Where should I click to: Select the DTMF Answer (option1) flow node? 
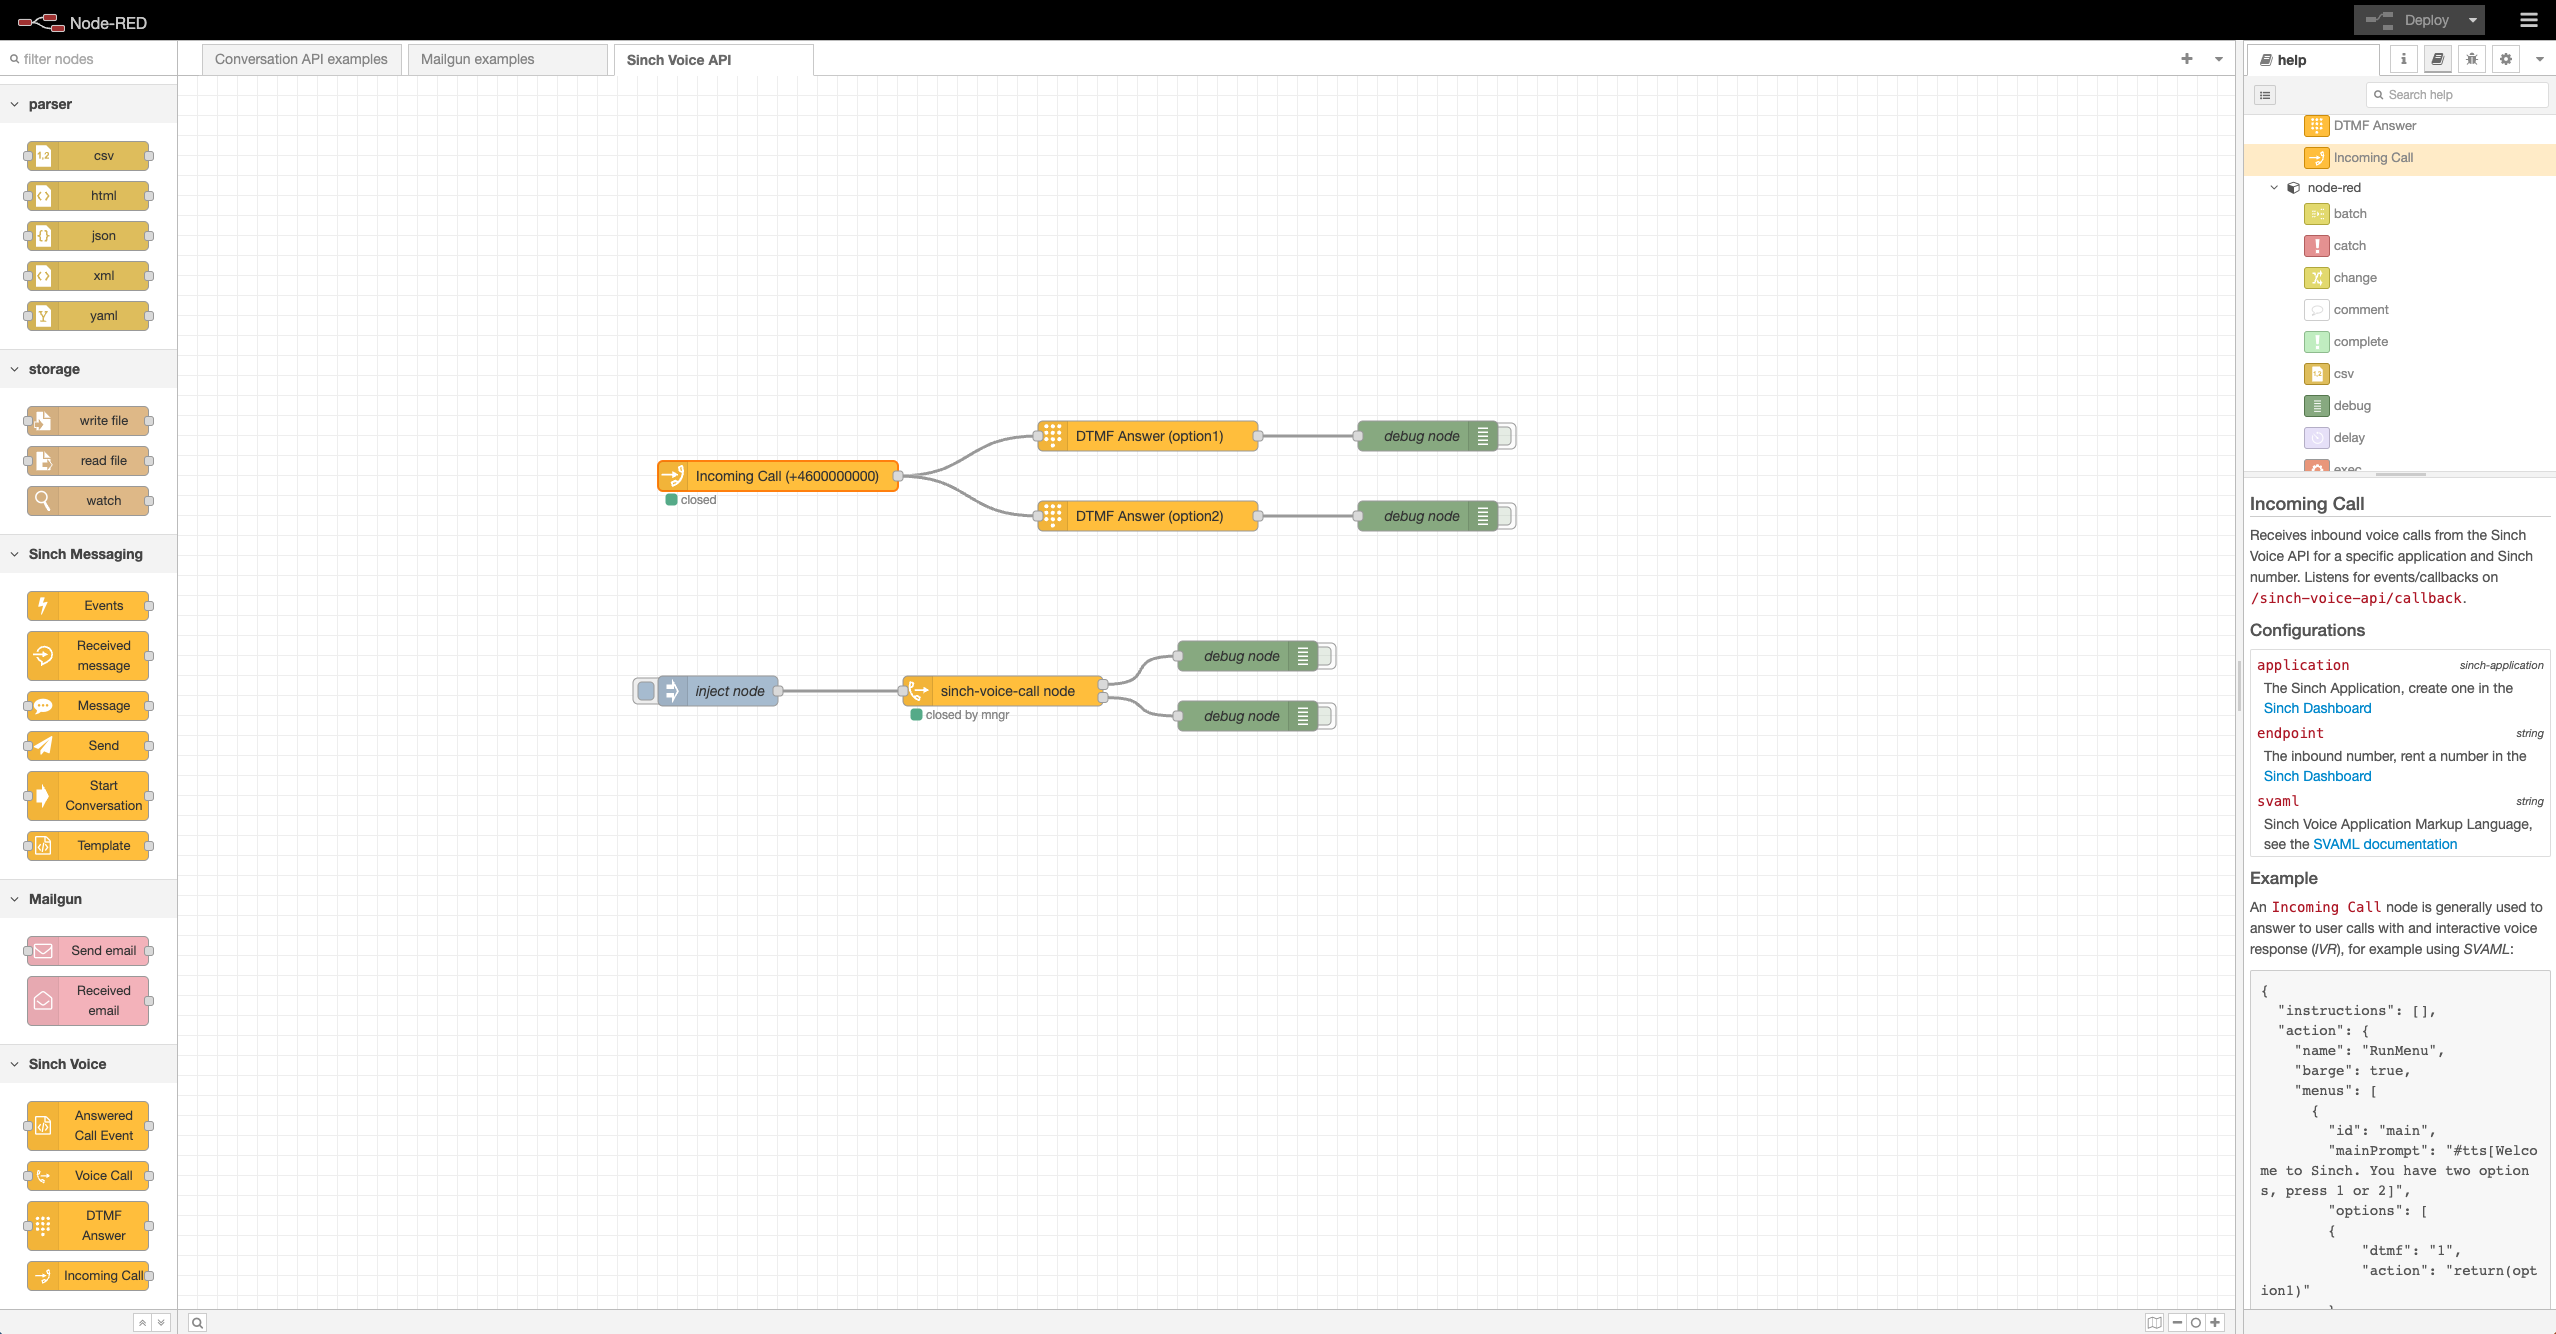[1148, 436]
